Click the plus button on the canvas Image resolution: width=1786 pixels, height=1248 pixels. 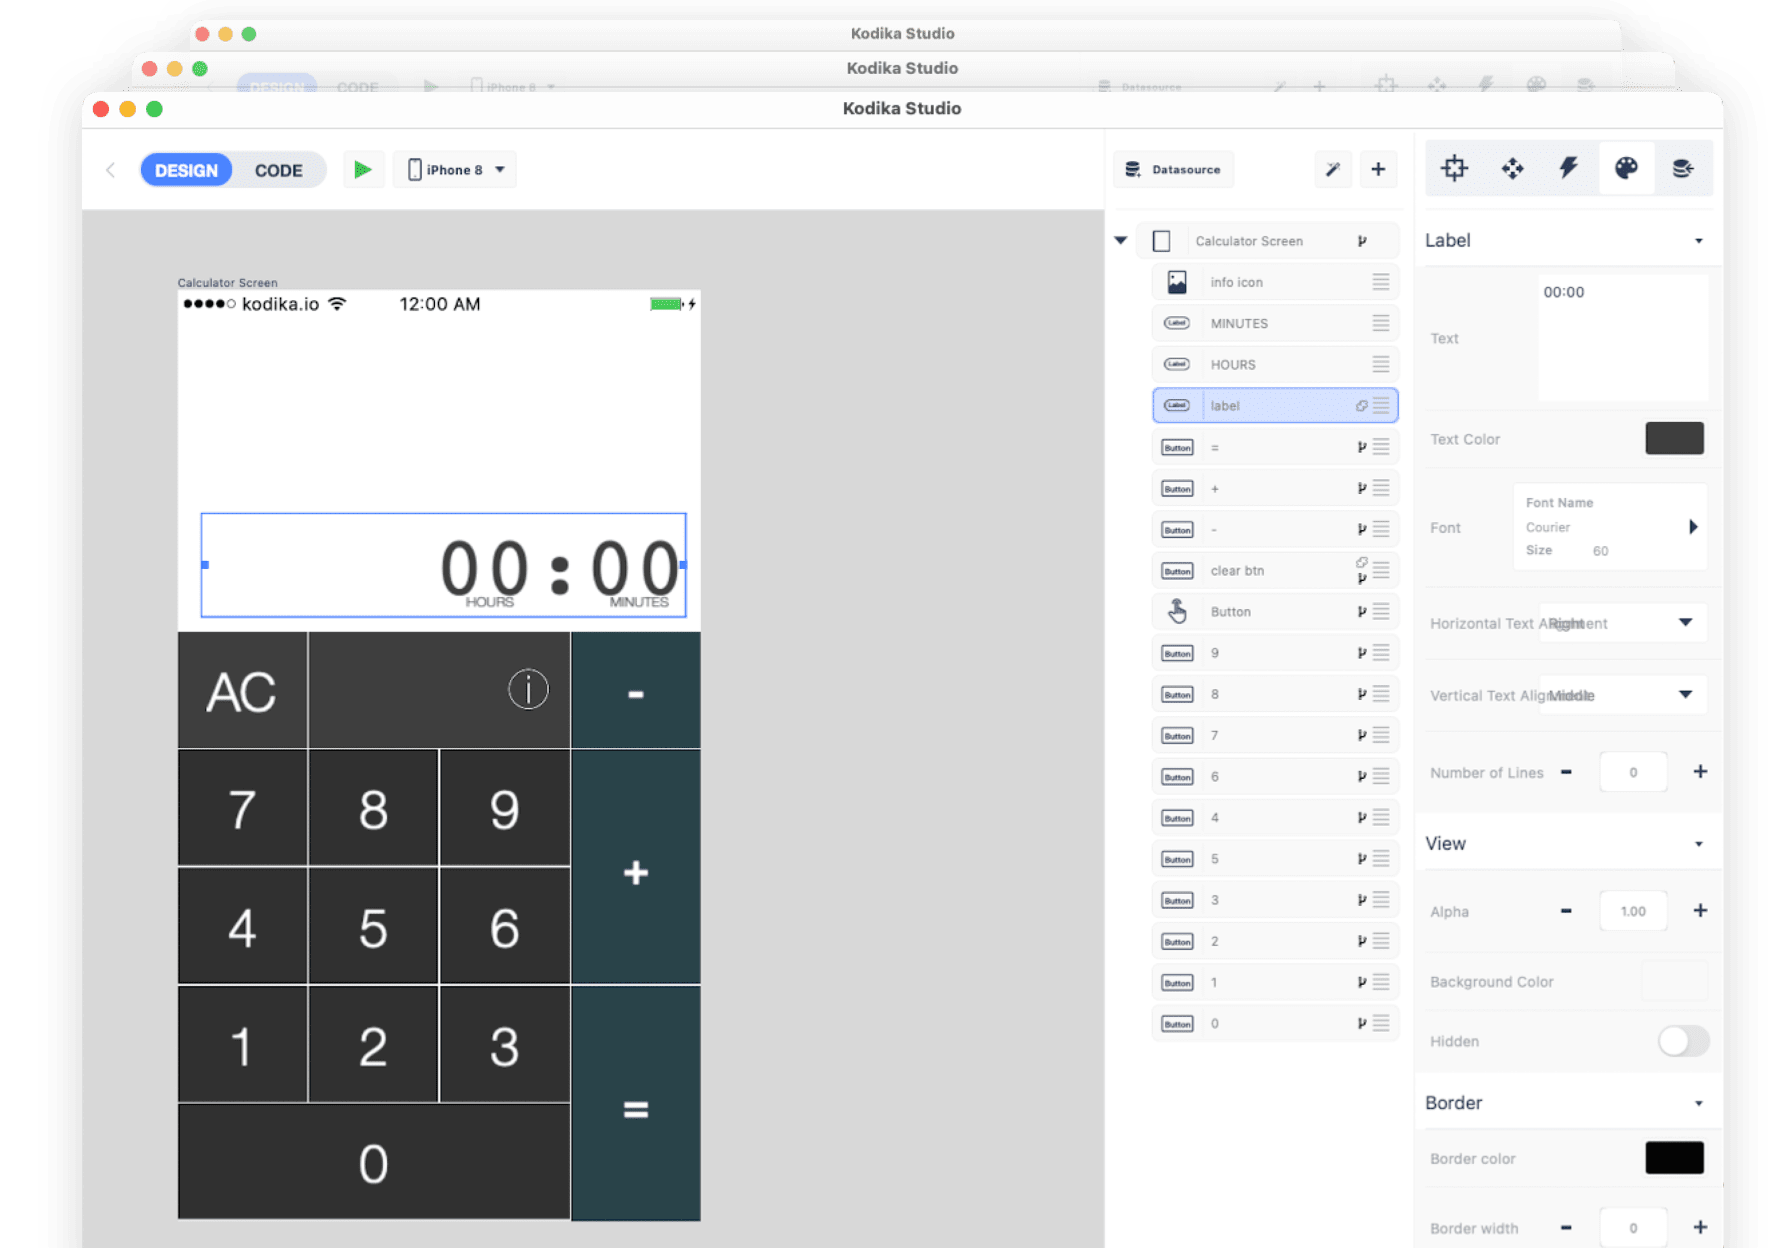click(x=636, y=868)
